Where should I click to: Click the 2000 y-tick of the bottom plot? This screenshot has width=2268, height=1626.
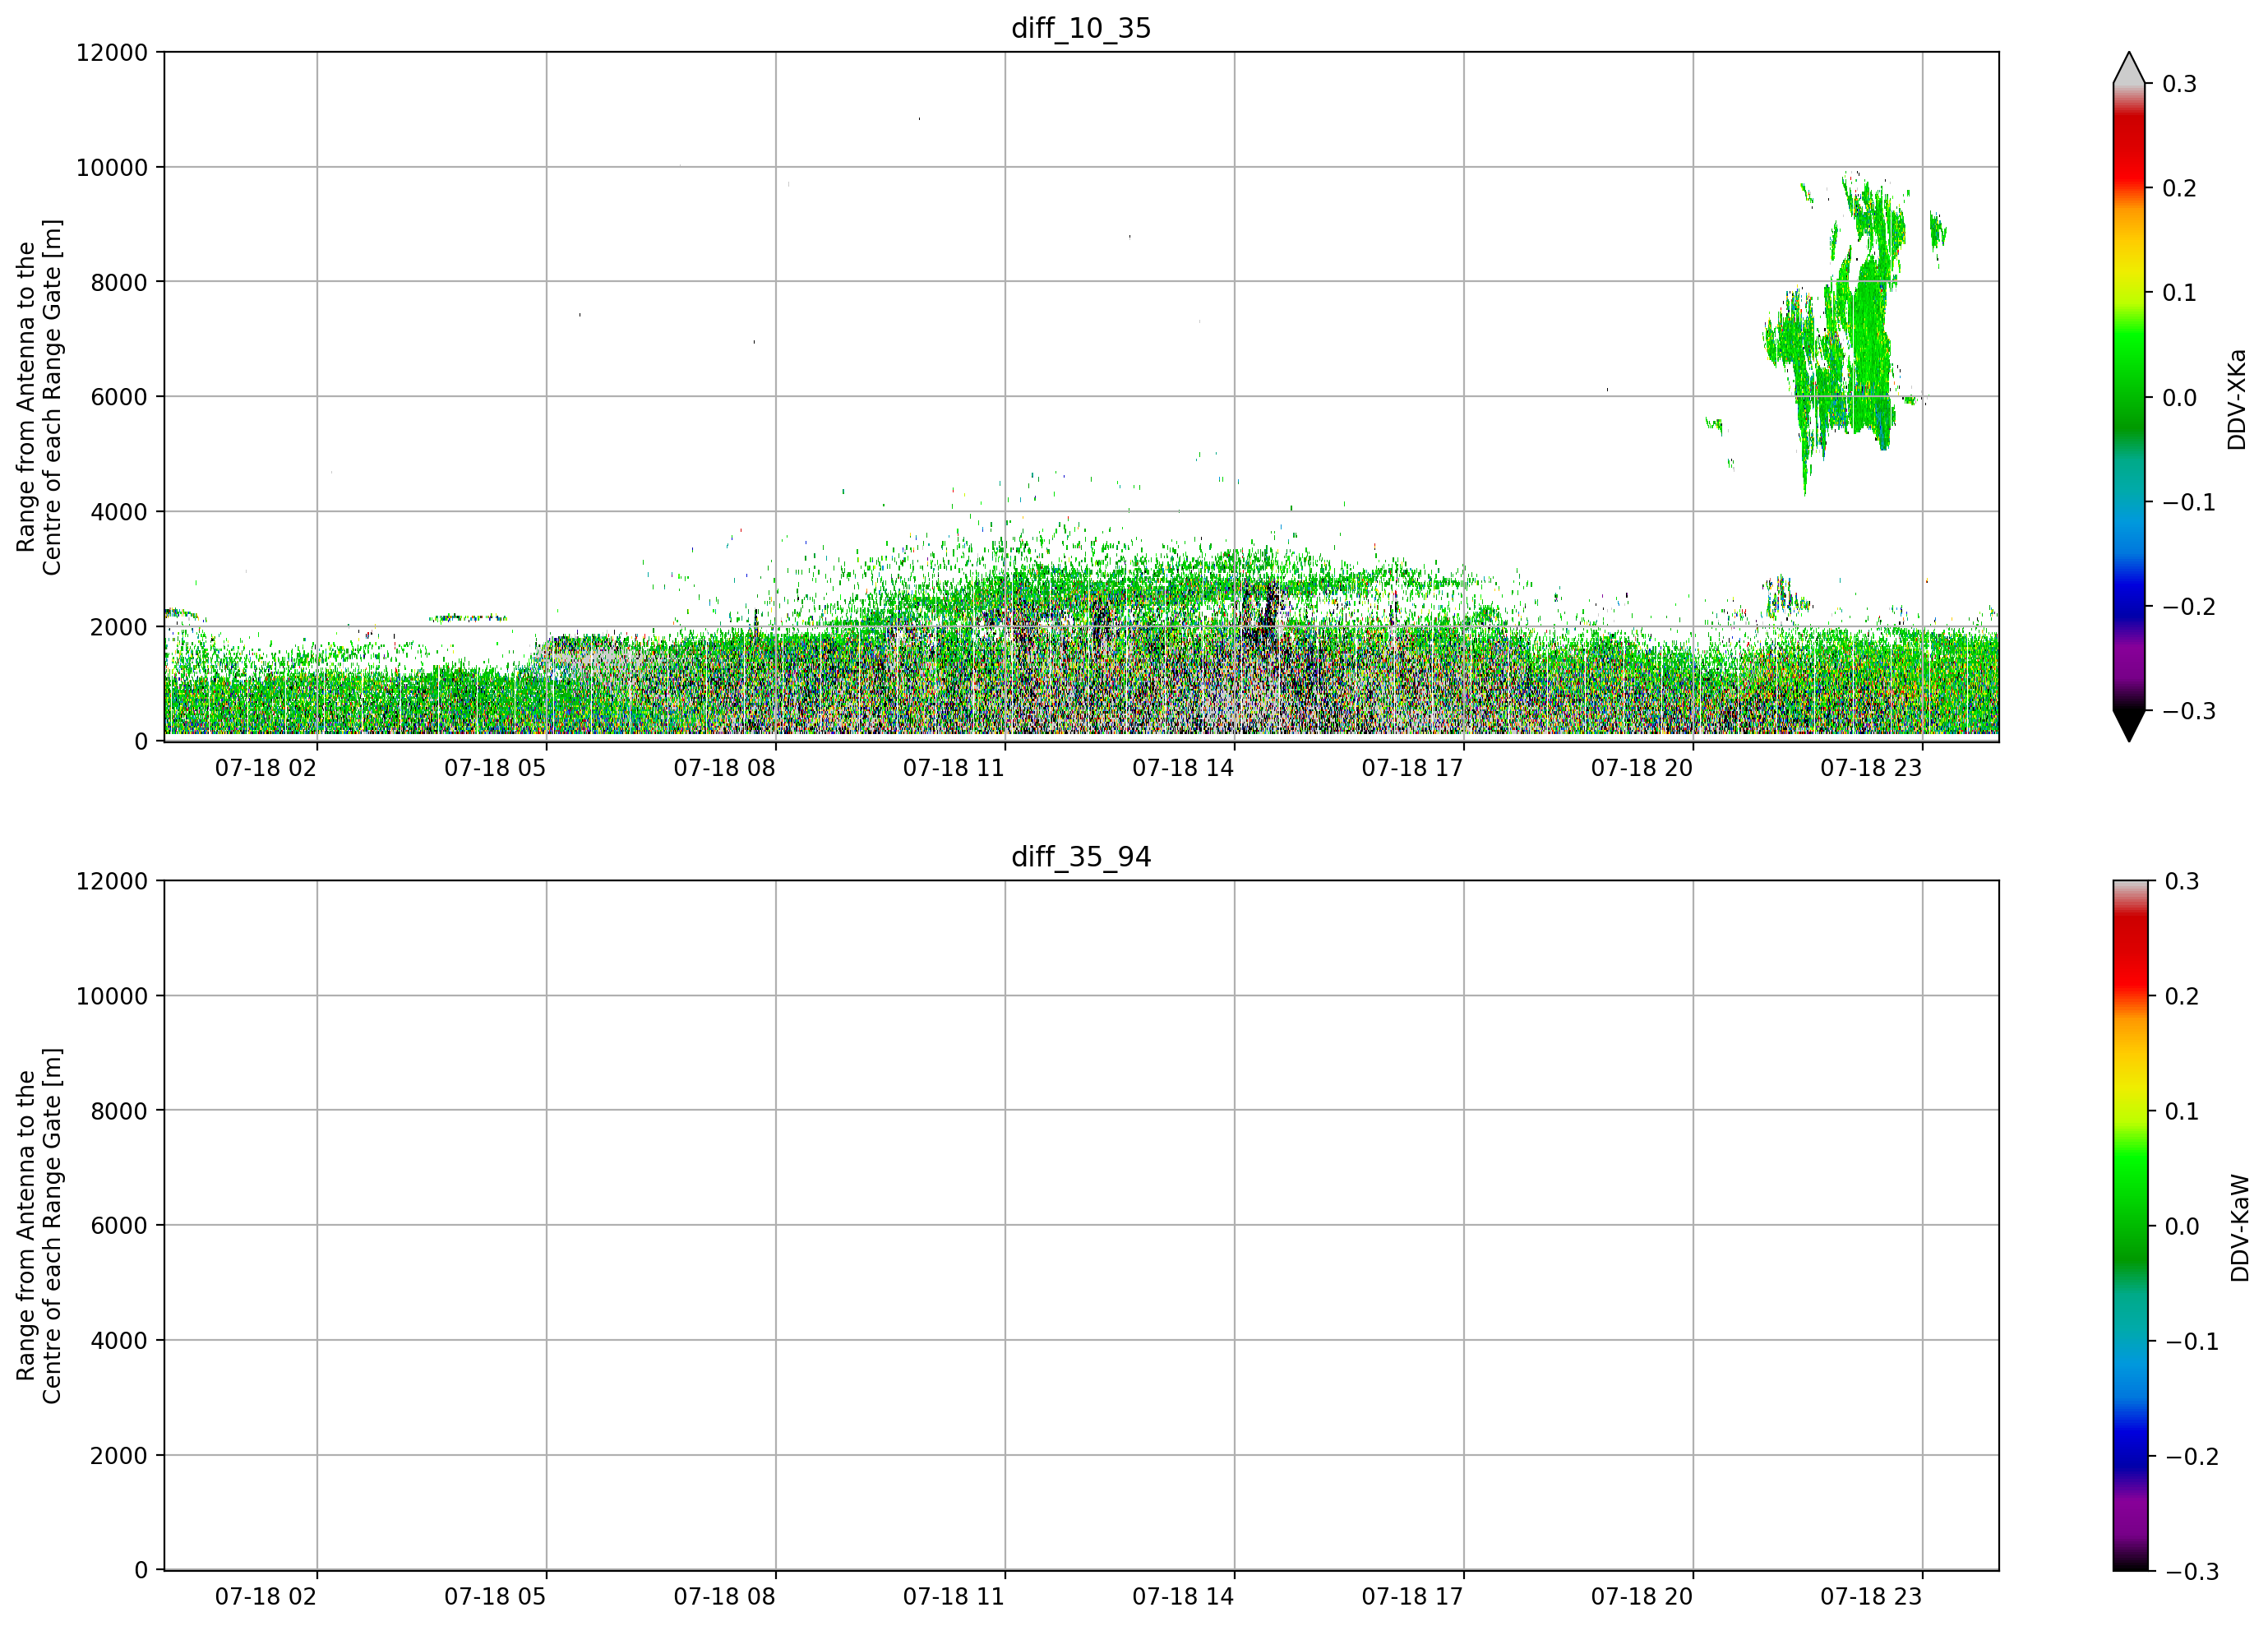[x=119, y=1455]
